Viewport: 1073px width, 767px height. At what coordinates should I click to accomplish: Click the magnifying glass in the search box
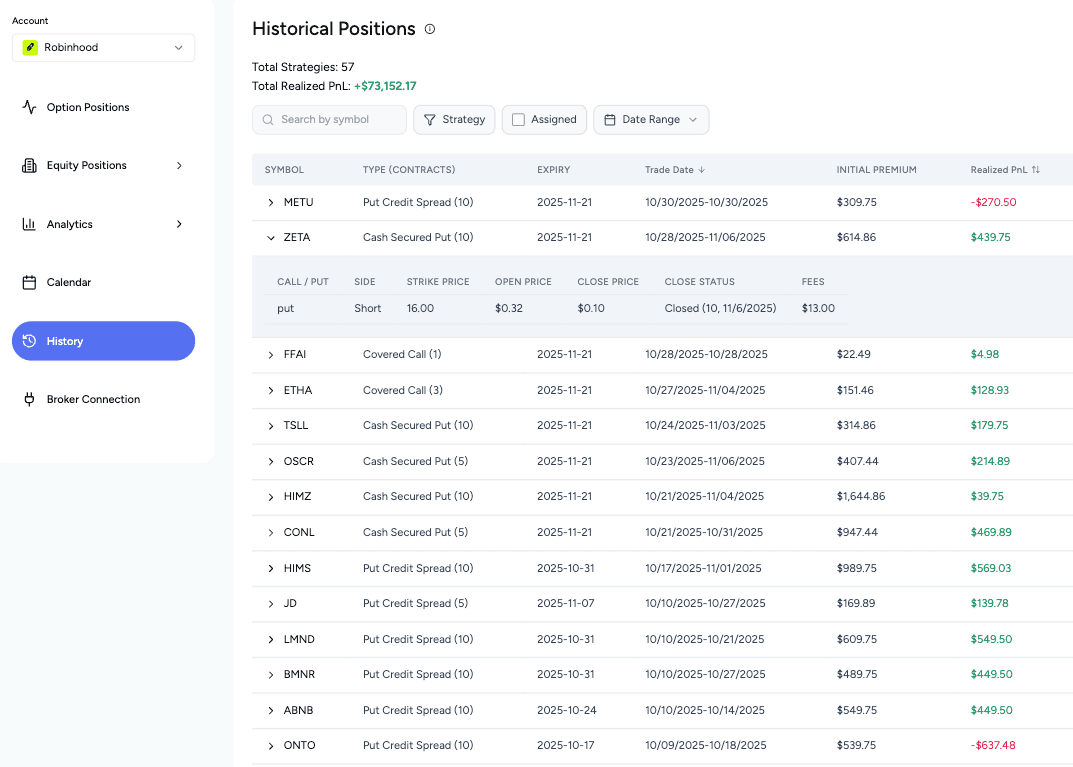pos(267,119)
